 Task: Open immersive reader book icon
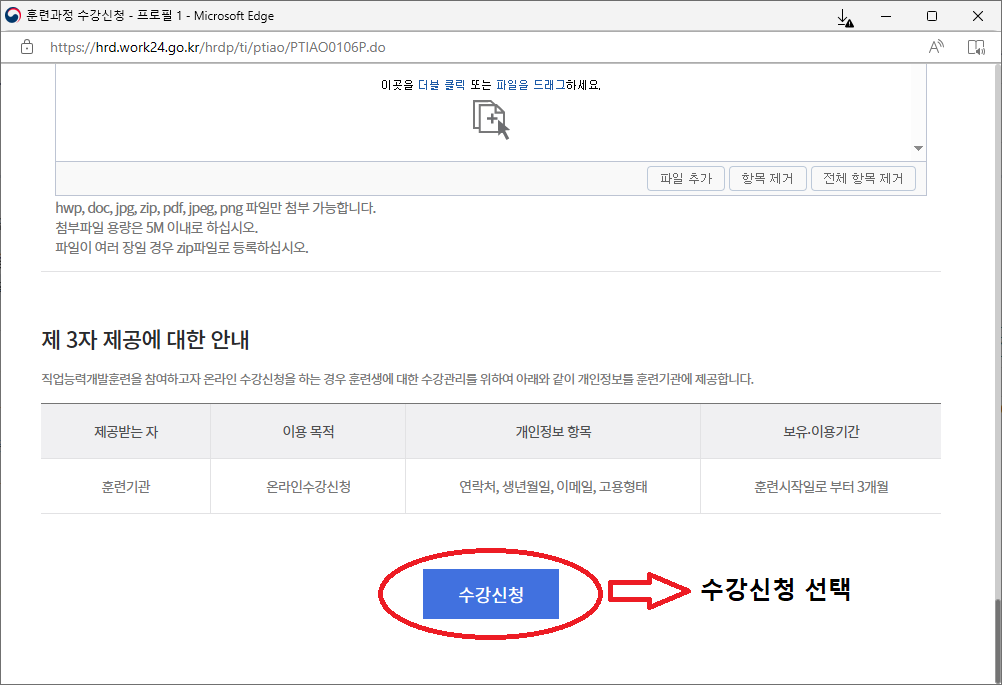(x=976, y=47)
